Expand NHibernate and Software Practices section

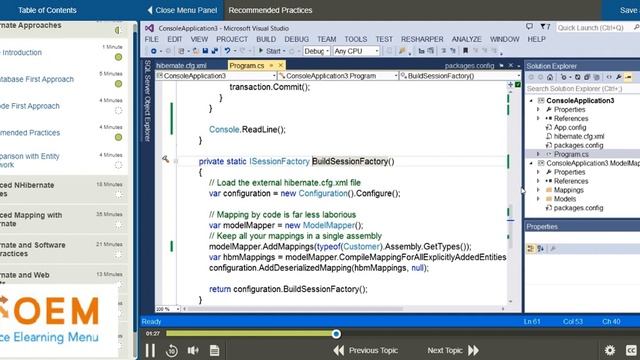click(63, 249)
